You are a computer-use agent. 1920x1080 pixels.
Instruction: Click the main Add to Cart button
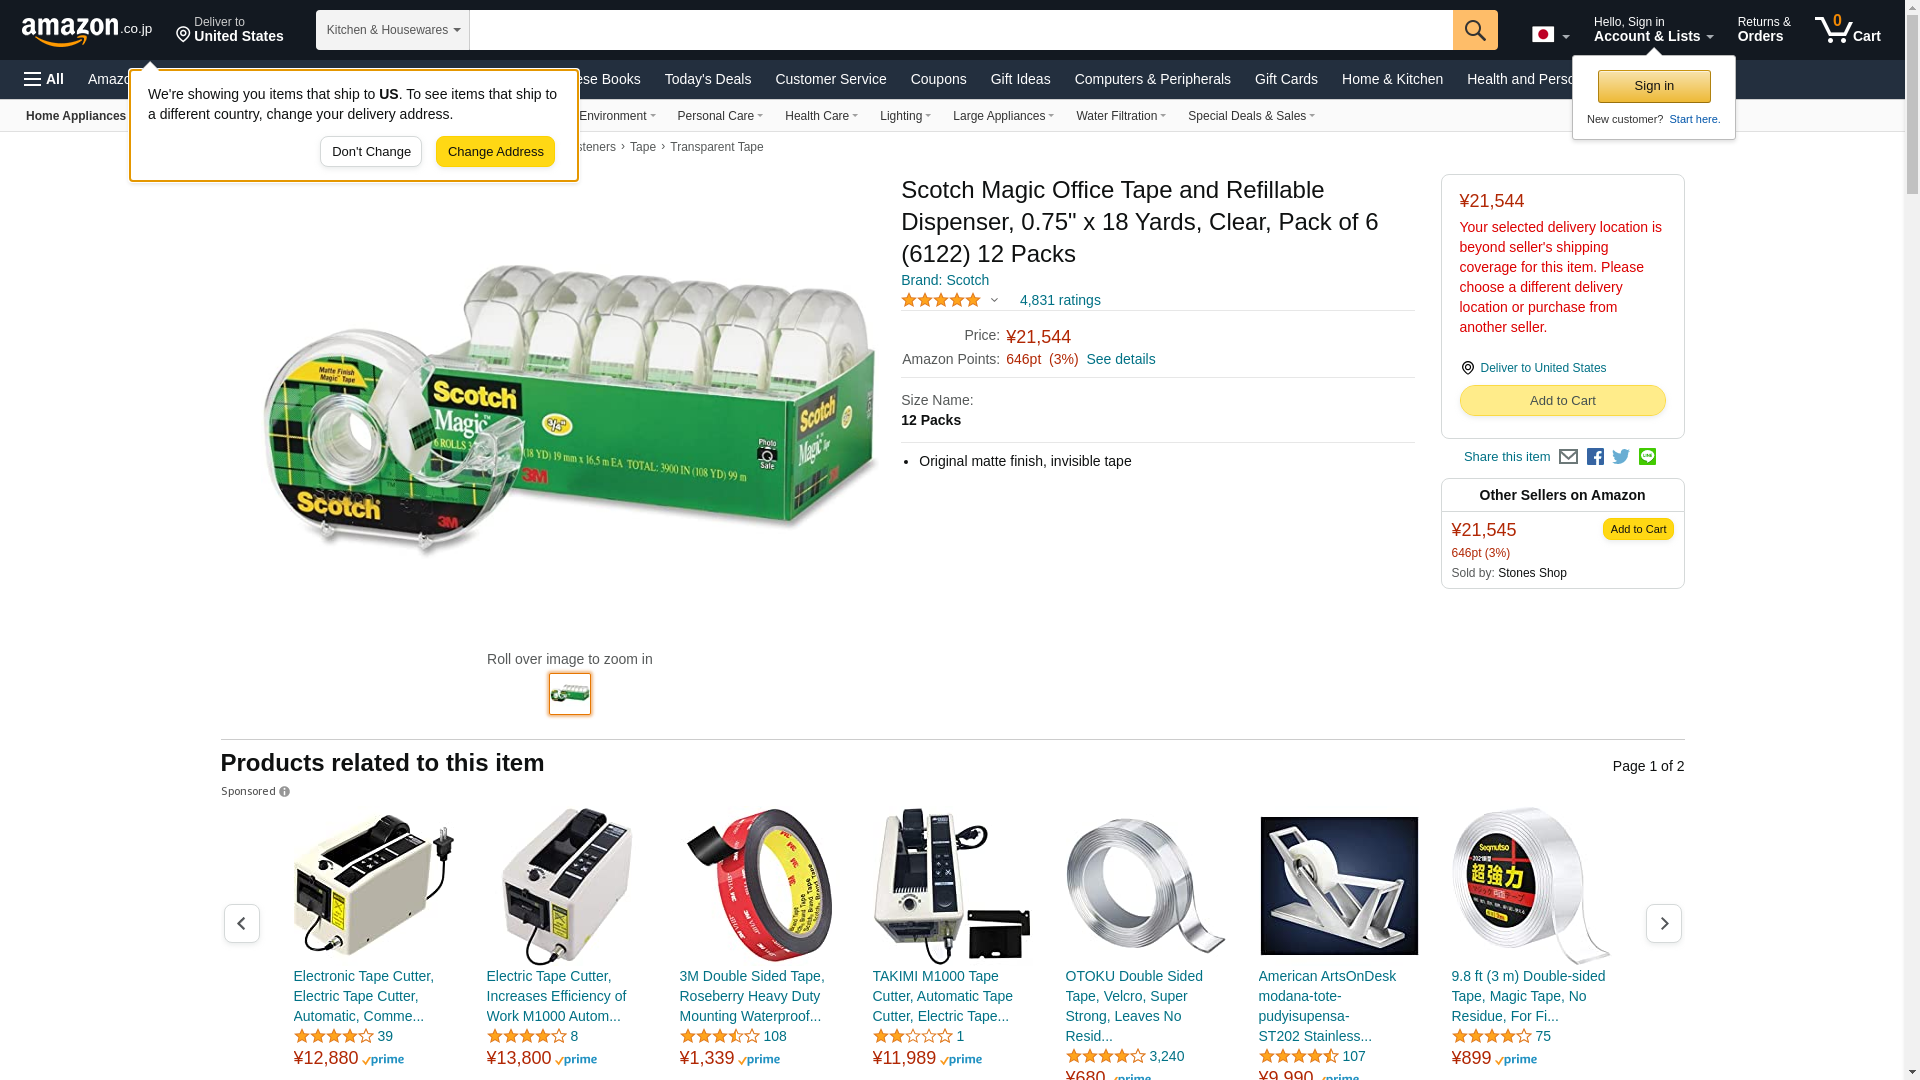[1562, 400]
